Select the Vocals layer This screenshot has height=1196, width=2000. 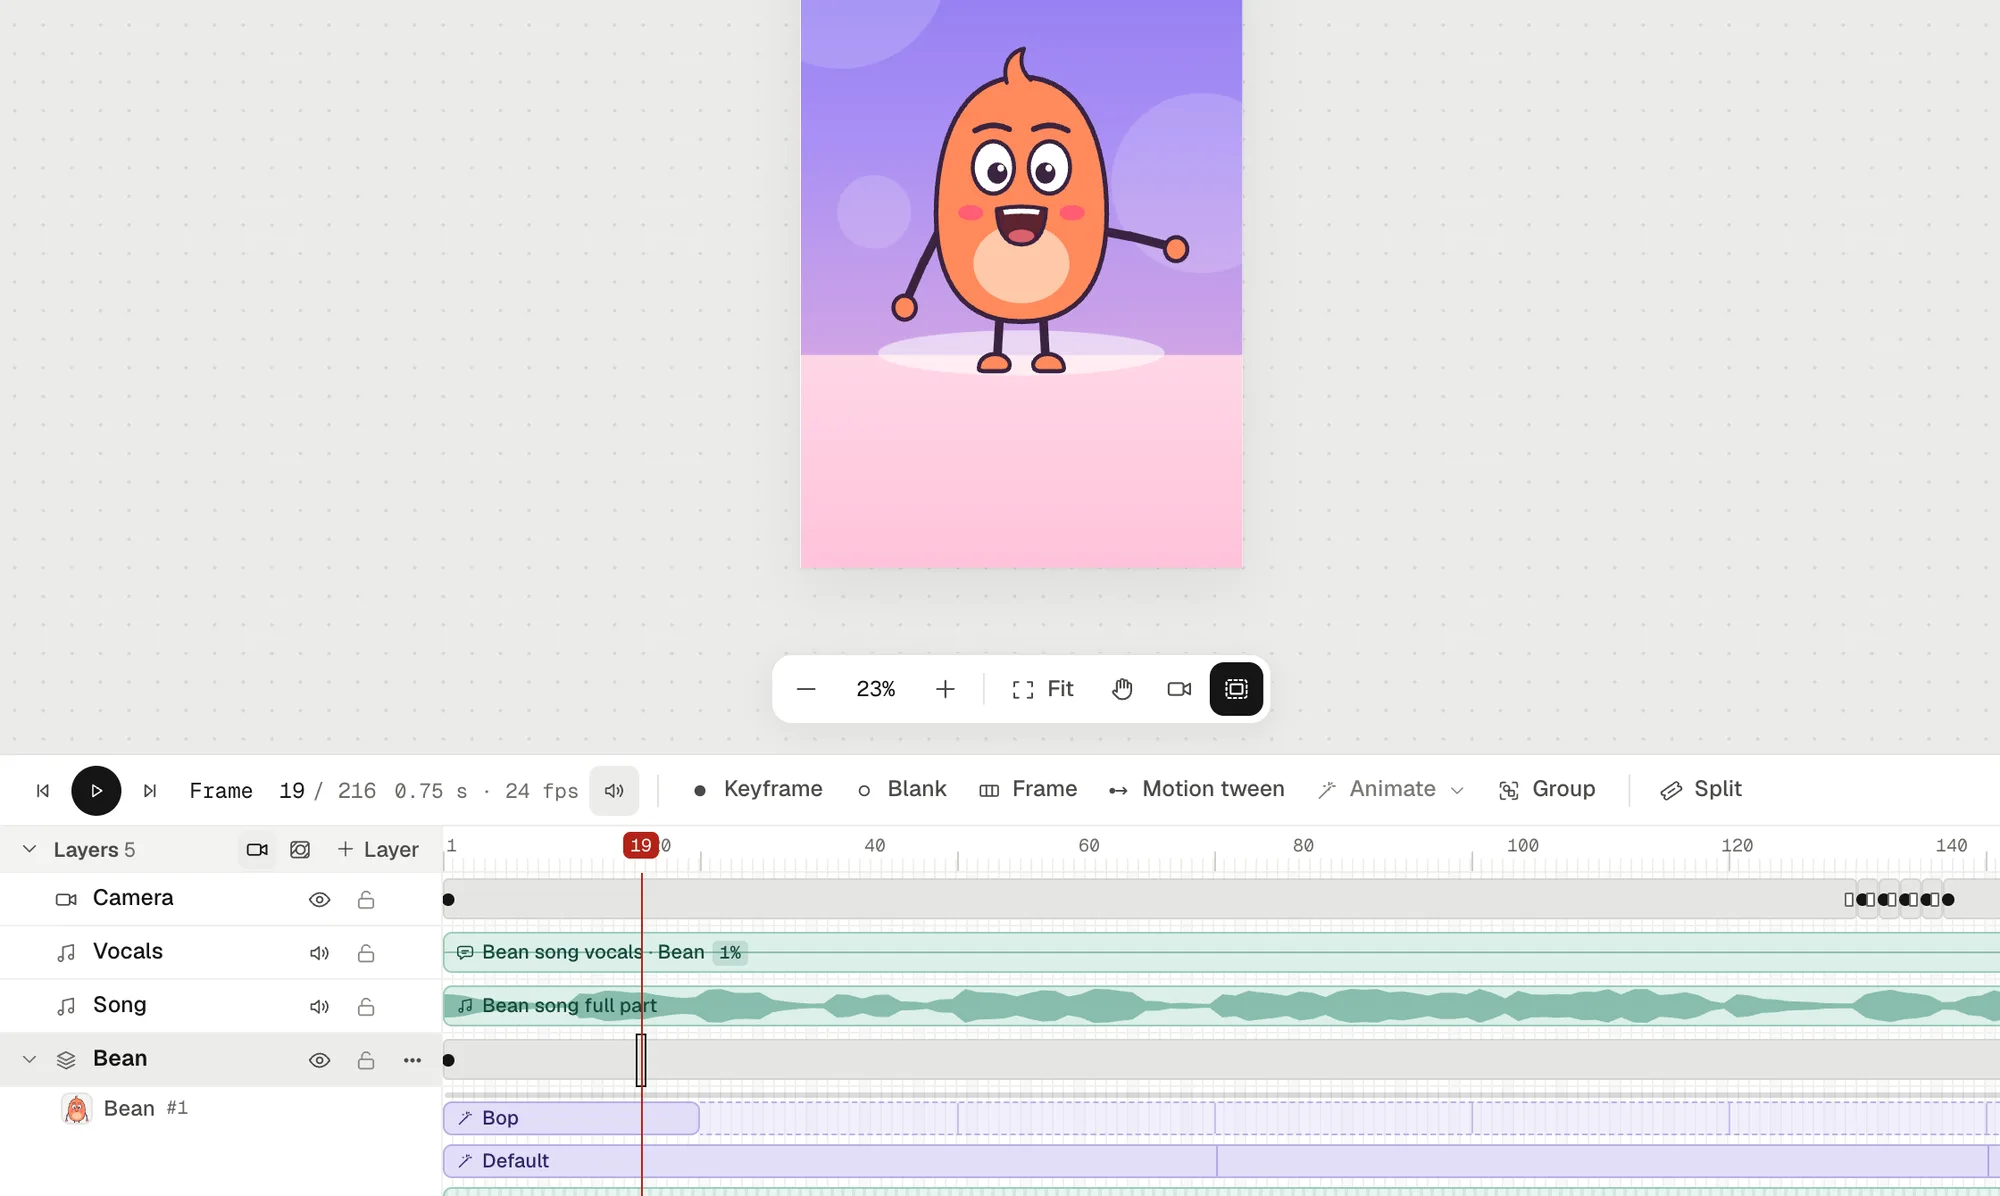128,951
